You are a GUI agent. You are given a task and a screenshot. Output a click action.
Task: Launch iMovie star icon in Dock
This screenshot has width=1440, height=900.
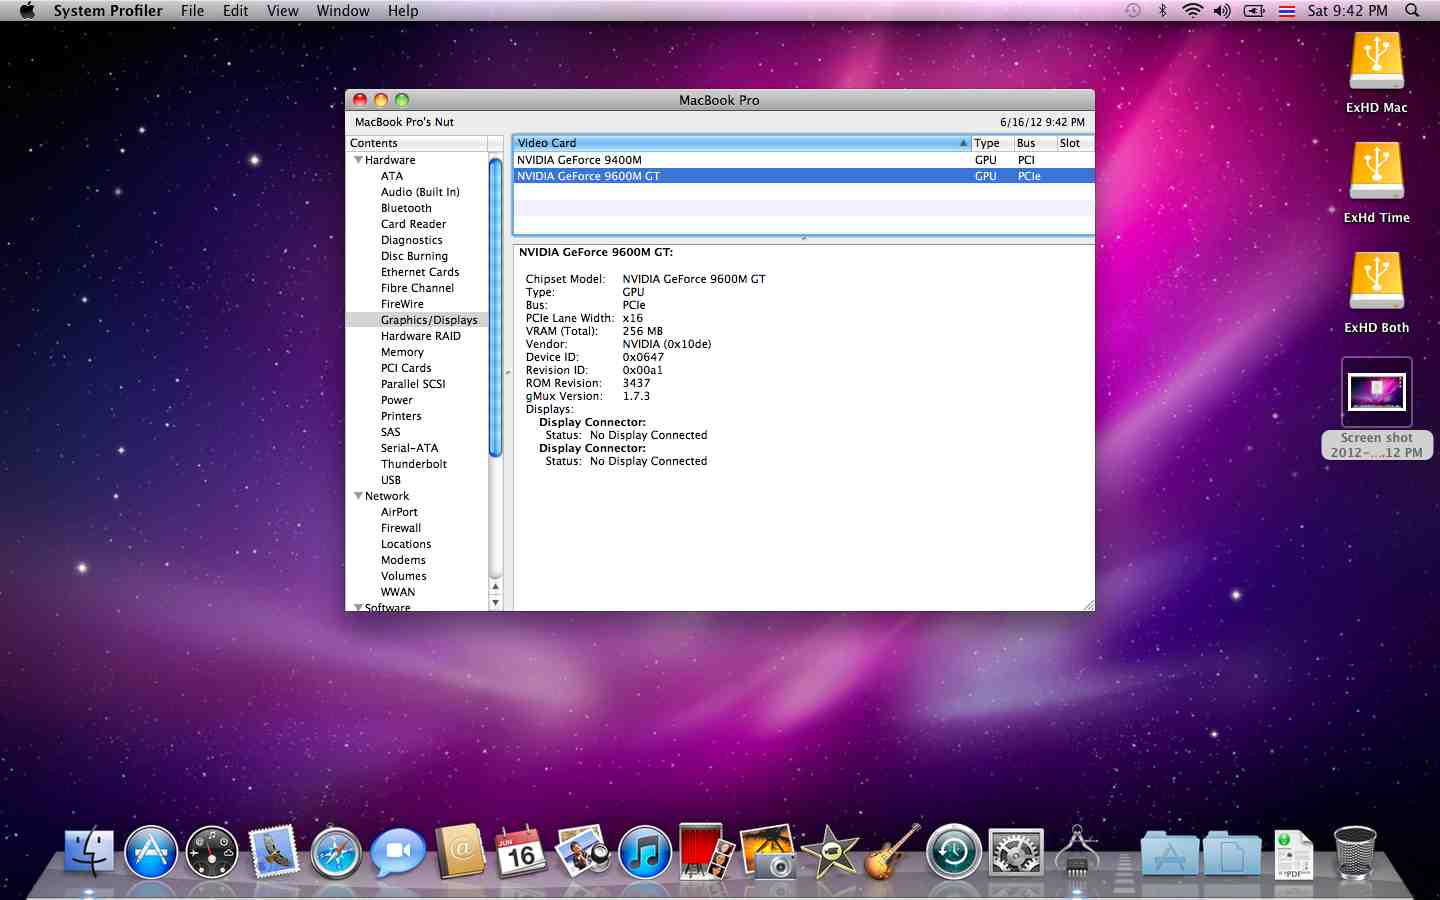click(x=830, y=852)
